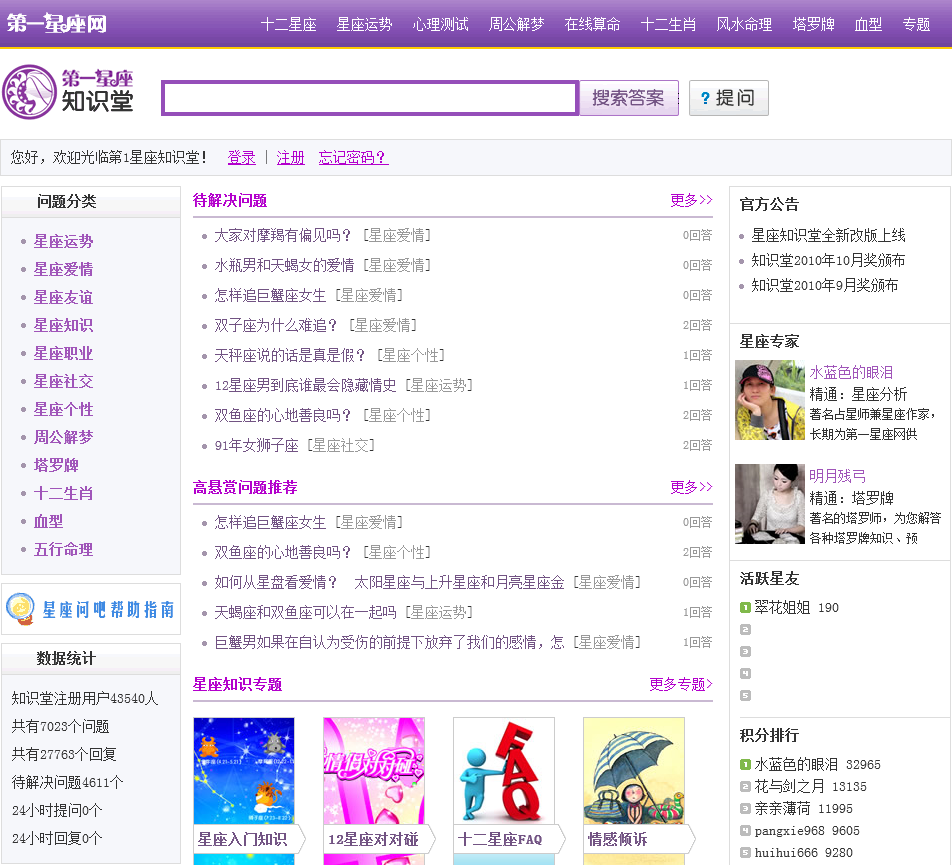The image size is (952, 865).
Task: Select category 星座职业
Action: [x=63, y=353]
